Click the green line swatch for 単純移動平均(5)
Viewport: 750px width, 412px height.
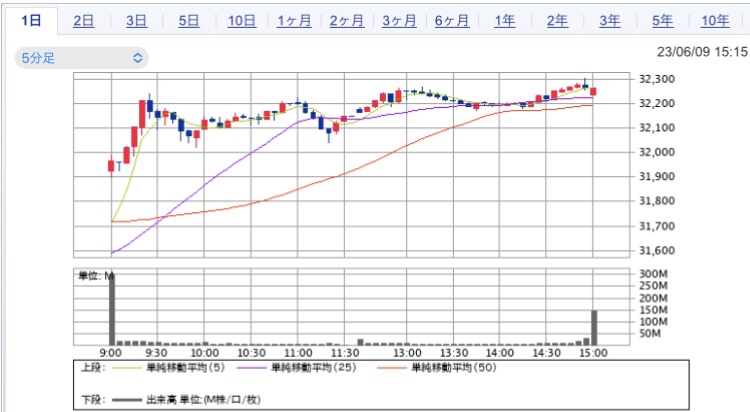point(127,368)
